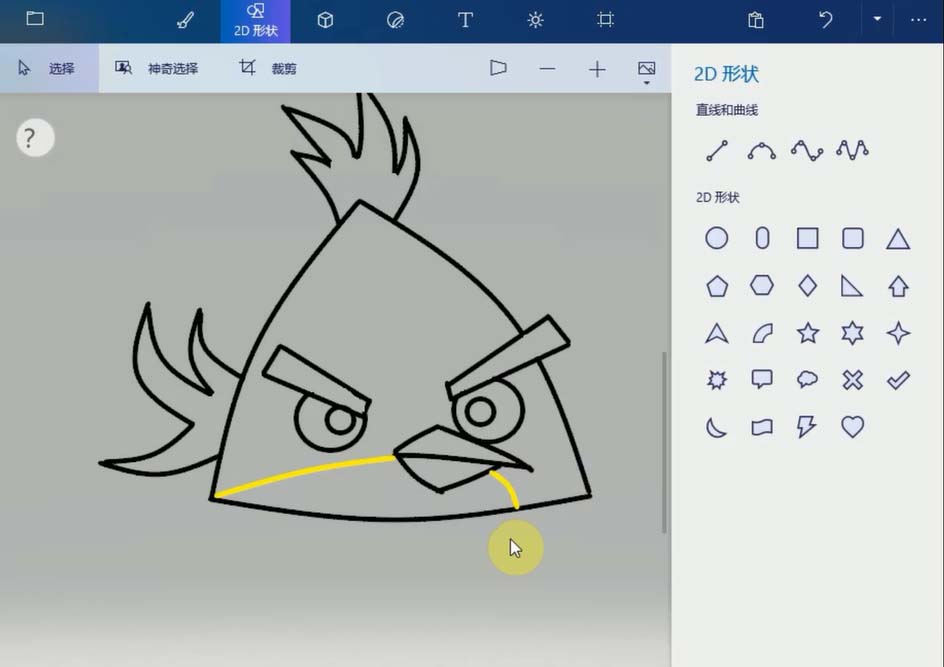Viewport: 944px width, 667px height.
Task: Choose the wavy flag shape
Action: [762, 427]
